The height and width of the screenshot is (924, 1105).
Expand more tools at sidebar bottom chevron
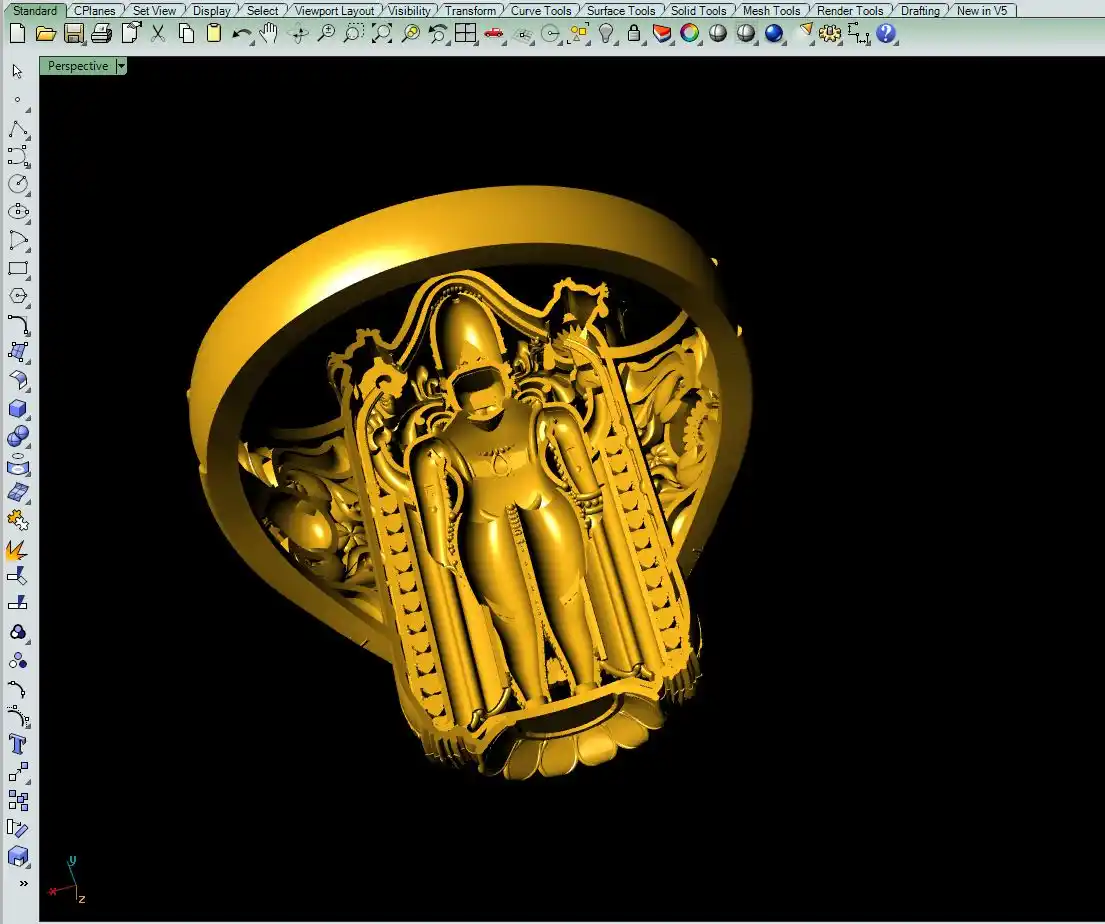[x=23, y=883]
